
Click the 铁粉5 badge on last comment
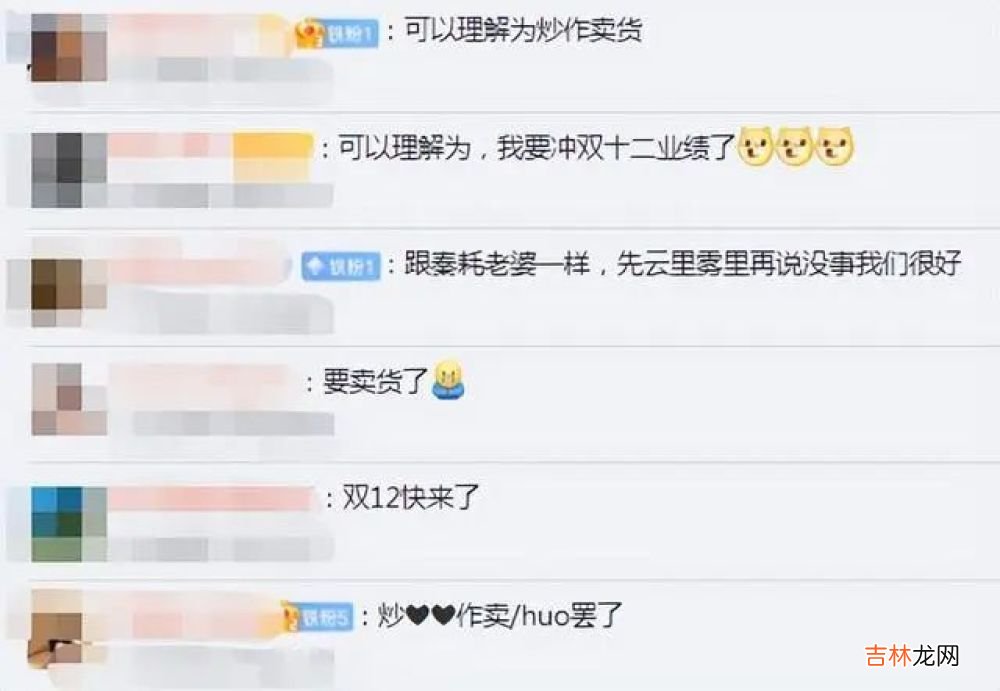(317, 617)
